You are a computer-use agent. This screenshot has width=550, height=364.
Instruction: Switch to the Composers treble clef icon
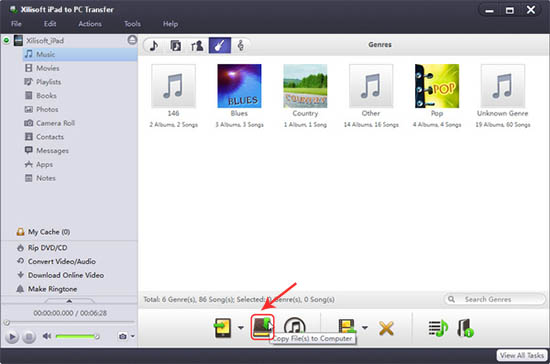tap(241, 45)
